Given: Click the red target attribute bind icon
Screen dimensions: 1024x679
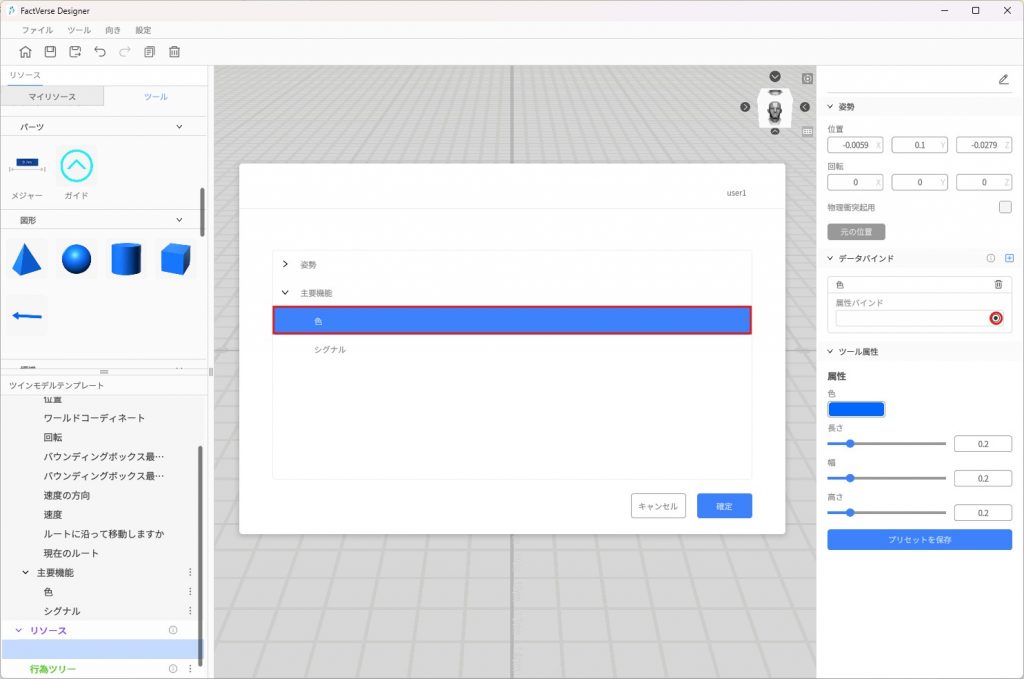Looking at the screenshot, I should click(995, 318).
